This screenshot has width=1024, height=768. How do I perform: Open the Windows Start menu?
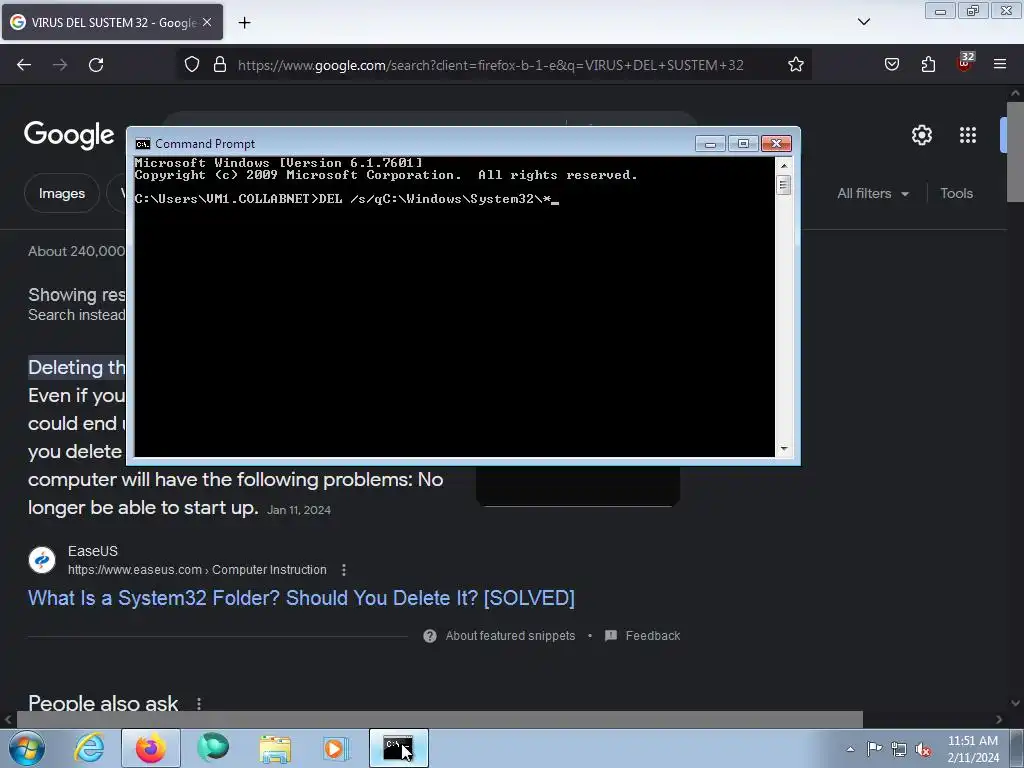(x=27, y=748)
